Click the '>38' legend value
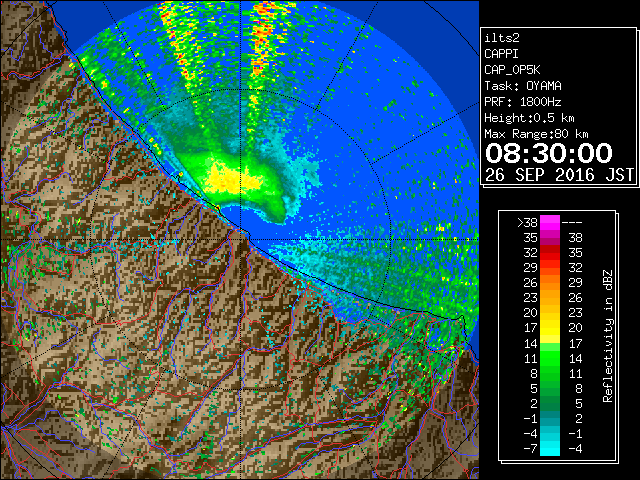Viewport: 640px width, 480px height. coord(527,223)
